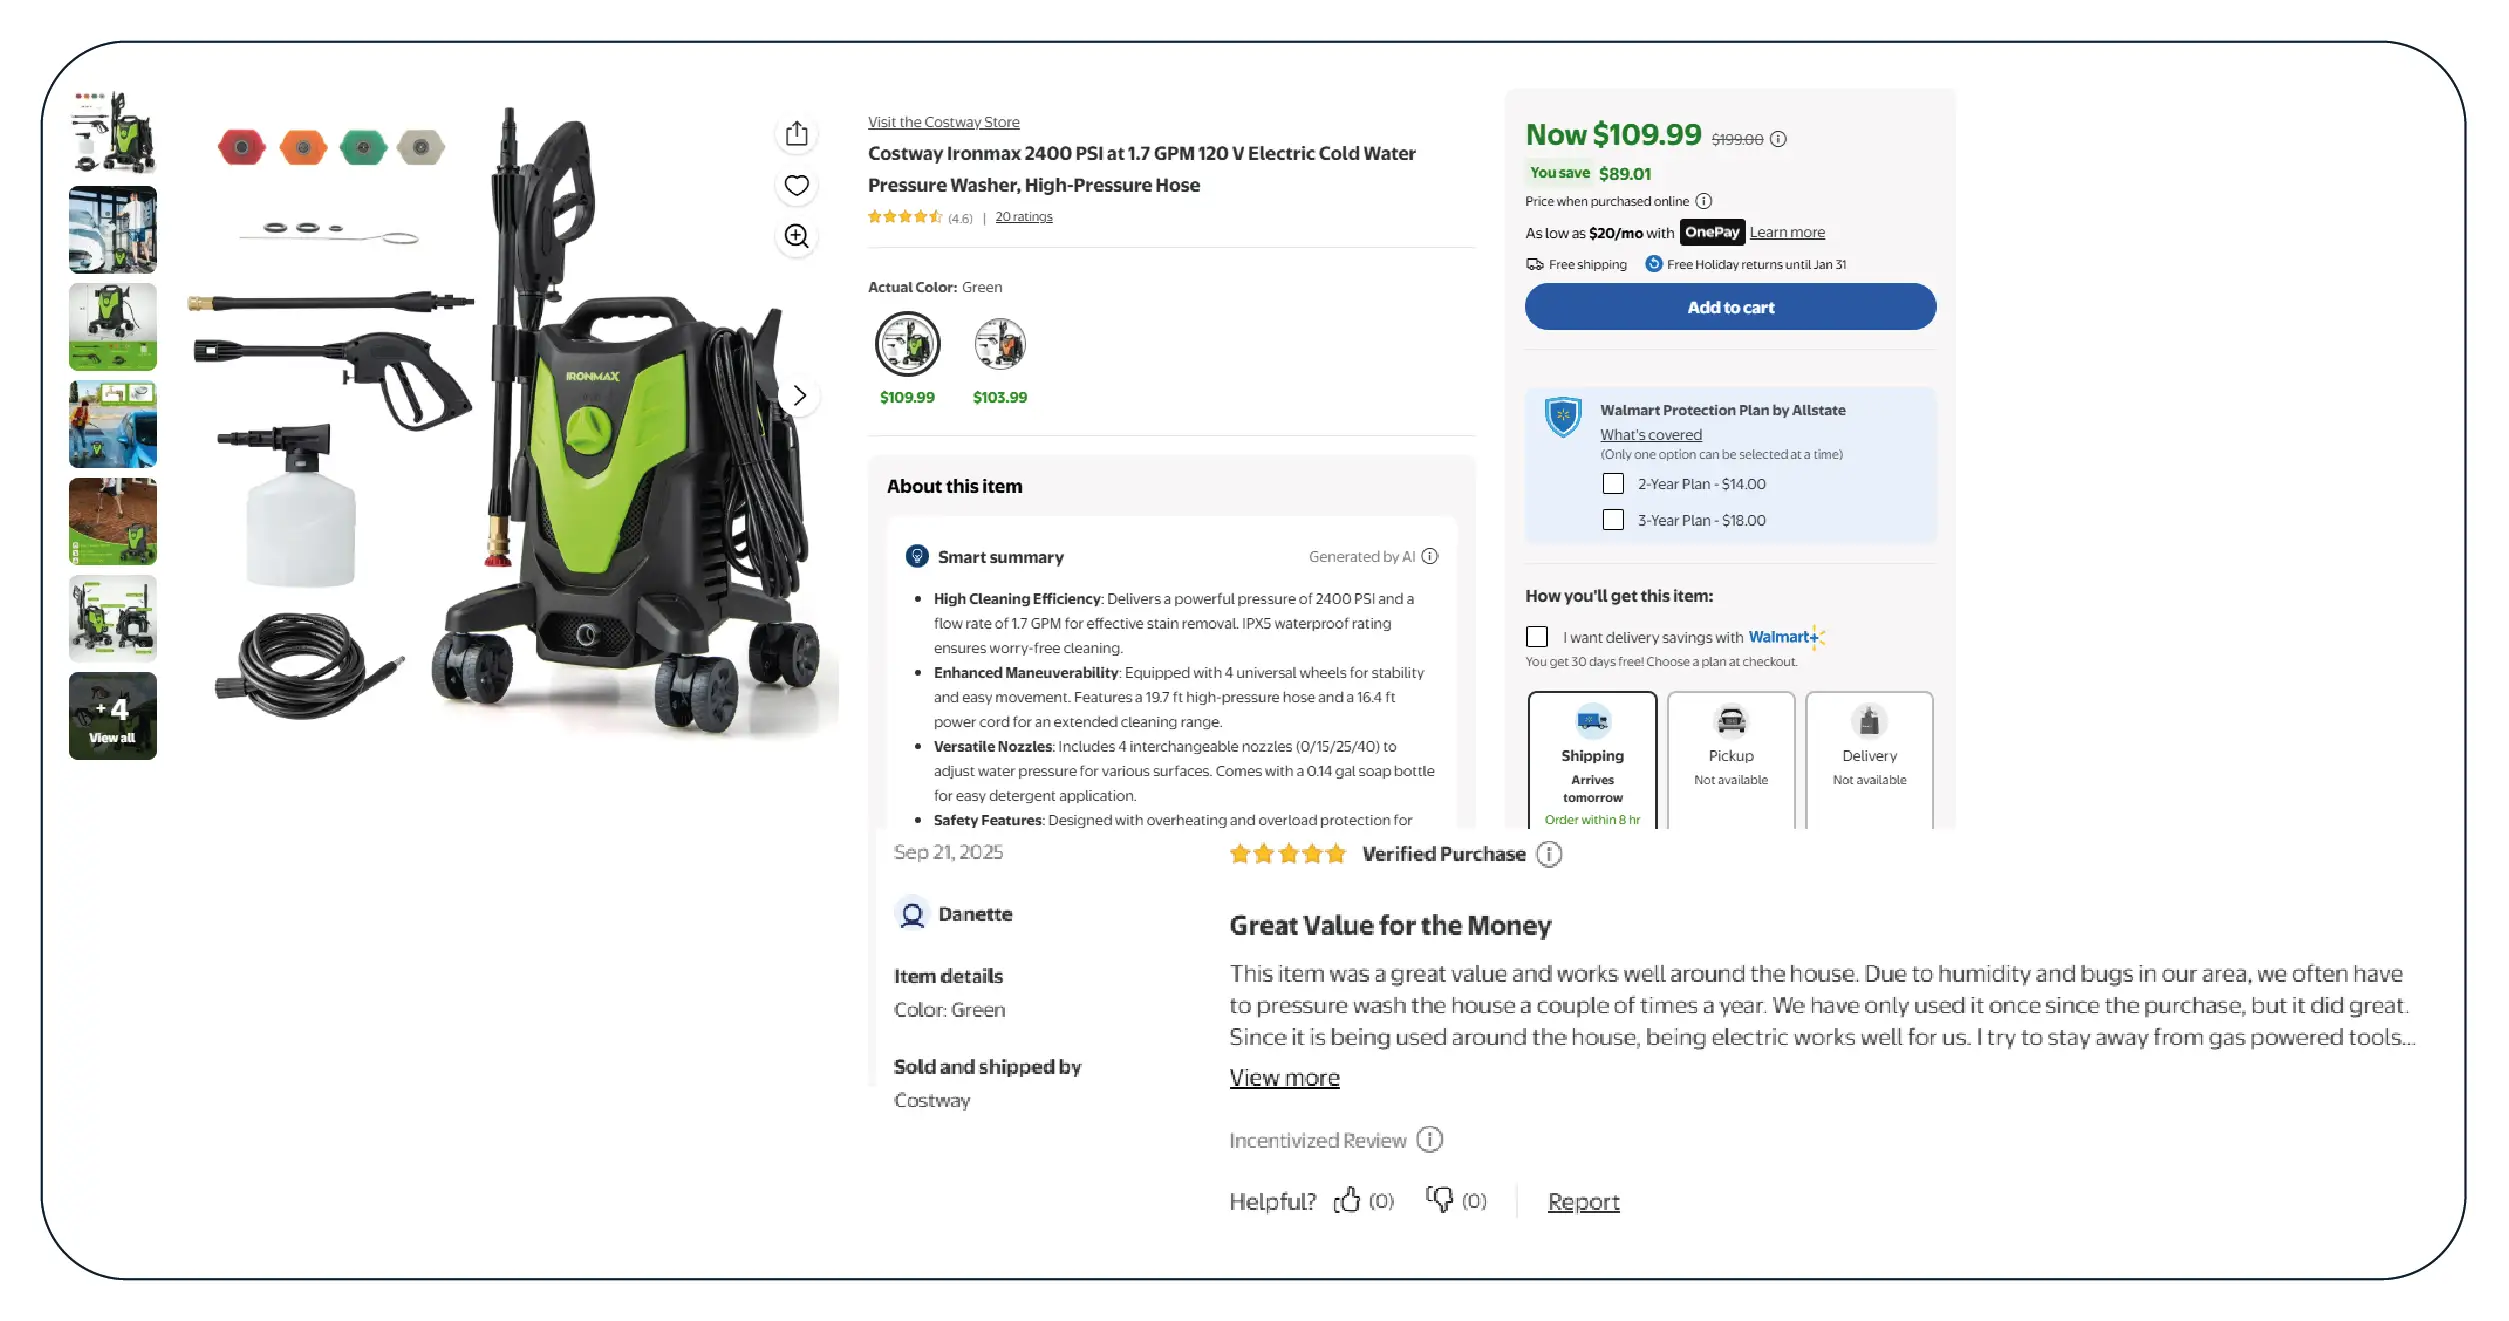This screenshot has height=1321, width=2509.
Task: Check the 3-Year Plan - $18.00 box
Action: [x=1613, y=520]
